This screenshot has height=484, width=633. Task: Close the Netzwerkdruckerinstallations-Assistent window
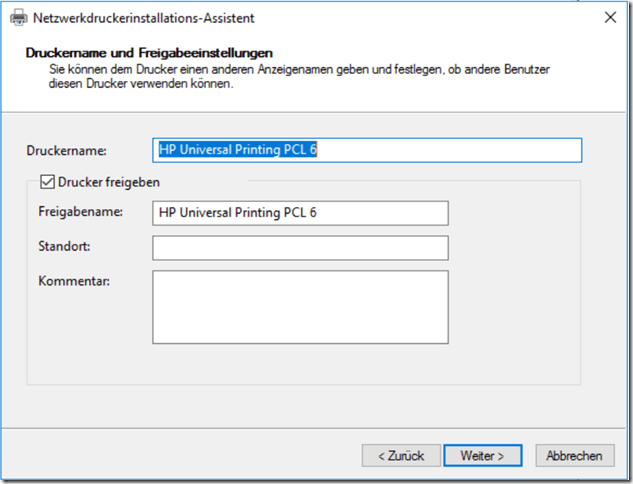(609, 17)
